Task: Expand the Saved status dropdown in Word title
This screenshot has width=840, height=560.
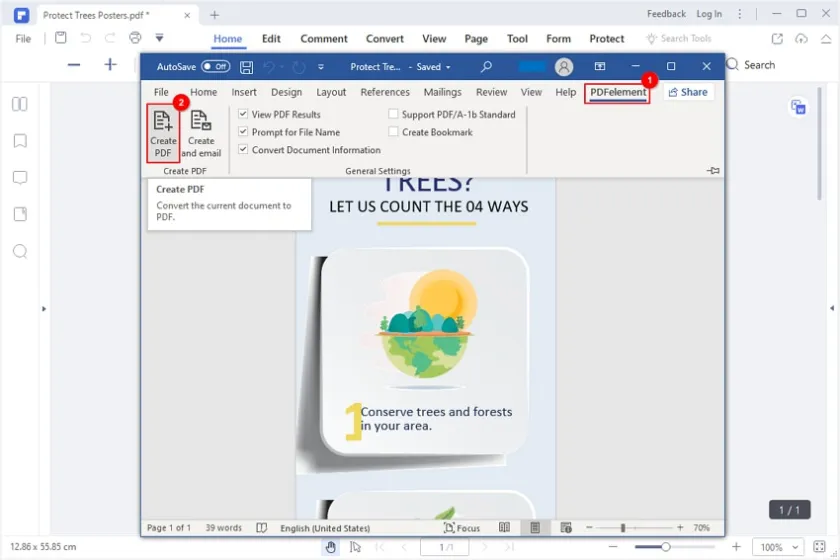Action: point(447,67)
